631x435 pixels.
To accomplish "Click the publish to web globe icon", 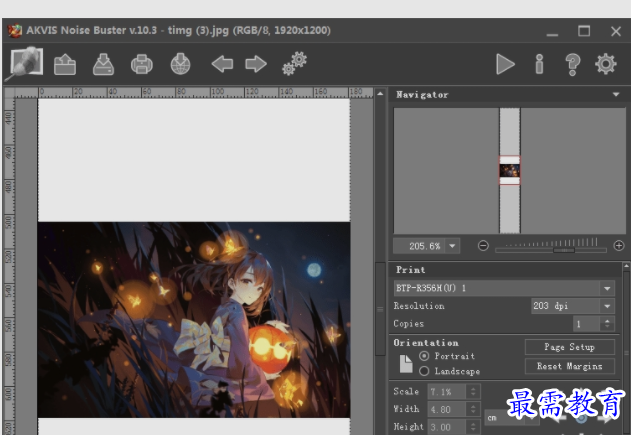I will (180, 64).
